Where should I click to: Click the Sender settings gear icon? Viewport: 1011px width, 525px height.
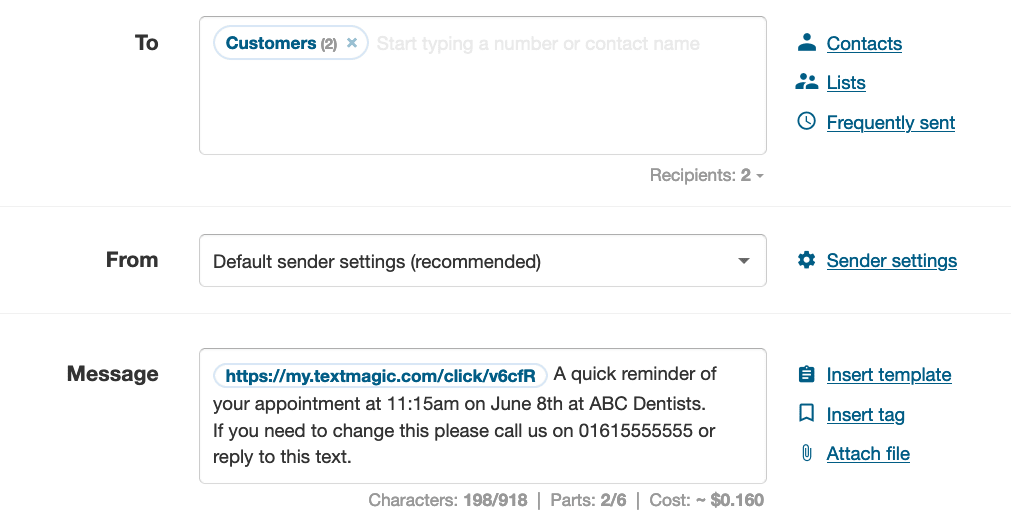coord(806,260)
